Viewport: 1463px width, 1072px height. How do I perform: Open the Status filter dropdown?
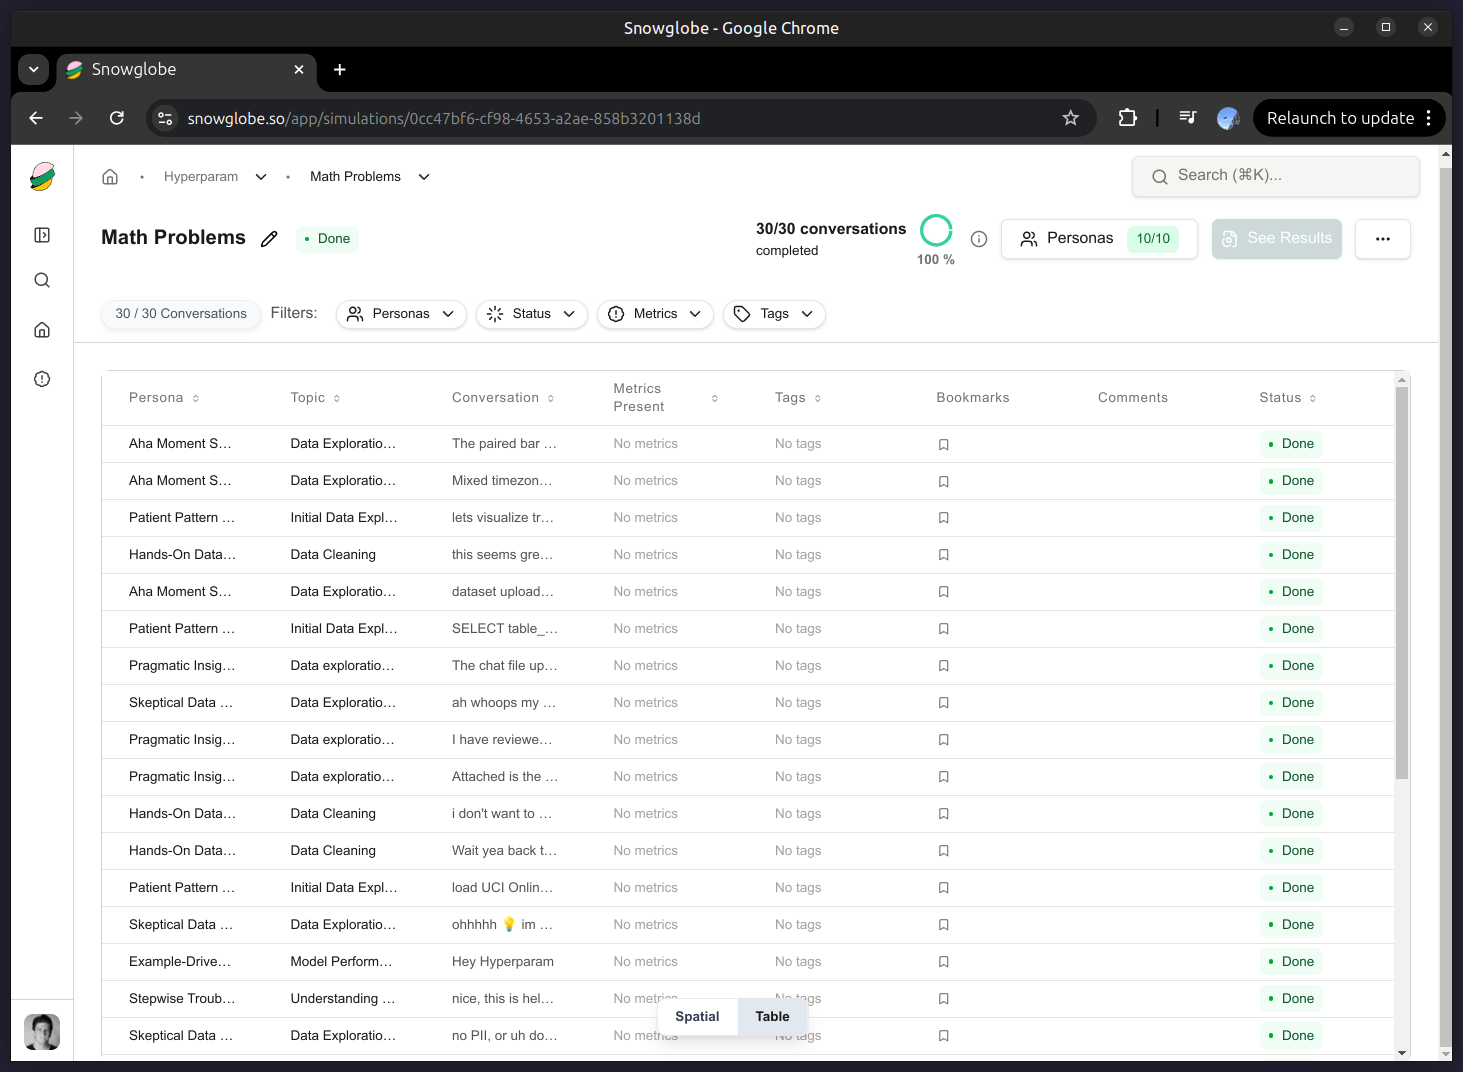point(531,314)
